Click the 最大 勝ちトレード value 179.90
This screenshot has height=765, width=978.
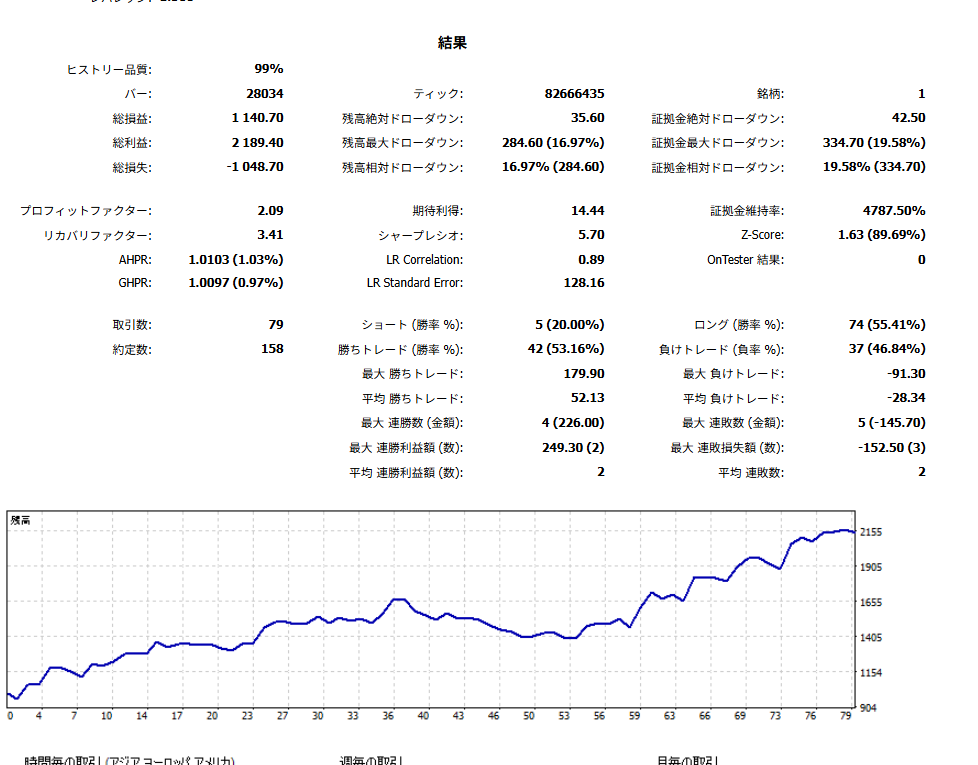(x=584, y=373)
